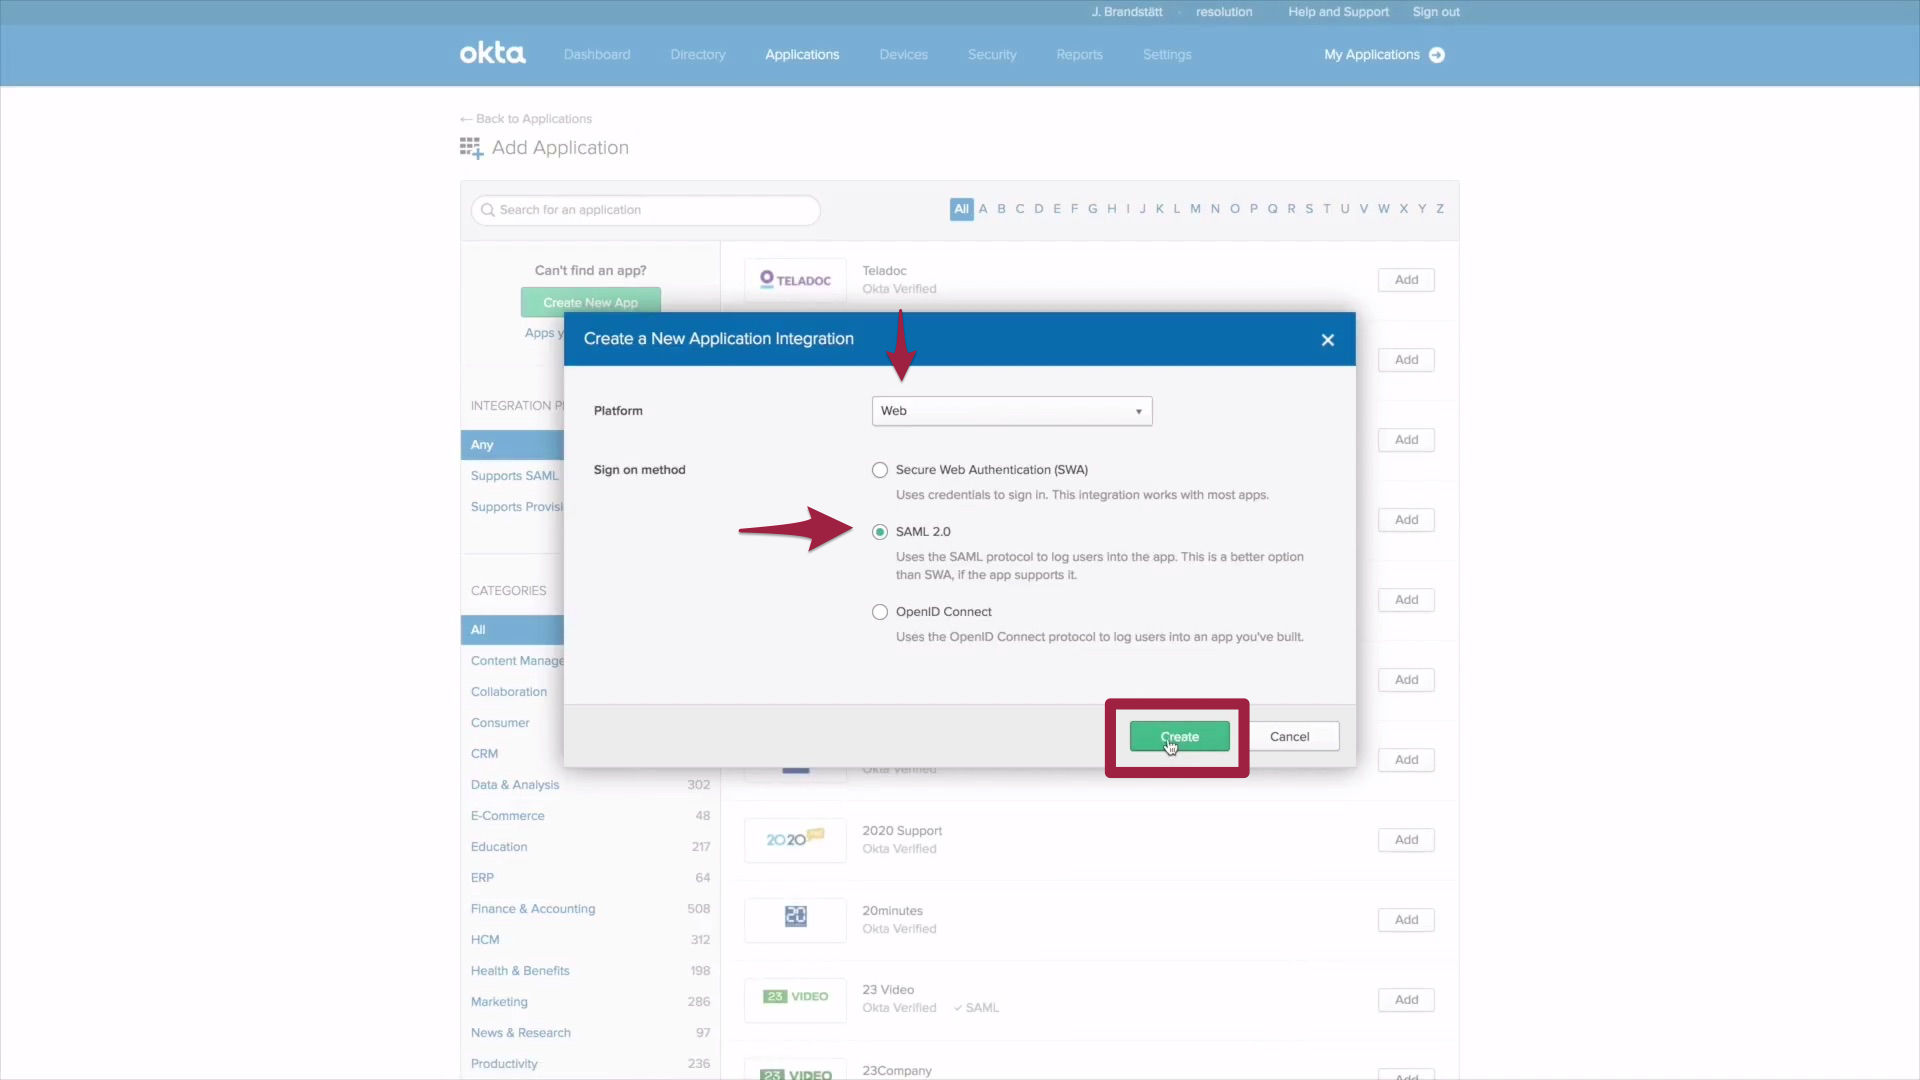Select HCM category
The width and height of the screenshot is (1920, 1080).
pos(485,940)
